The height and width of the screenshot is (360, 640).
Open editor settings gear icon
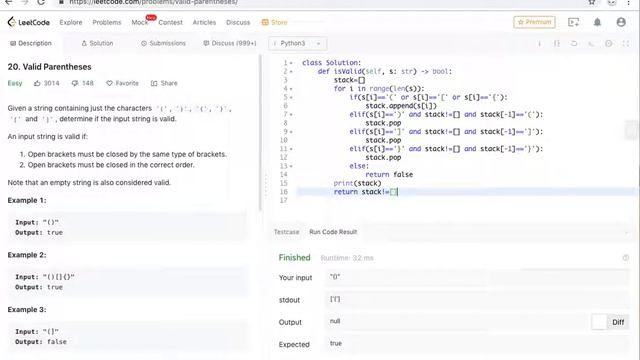(x=609, y=43)
